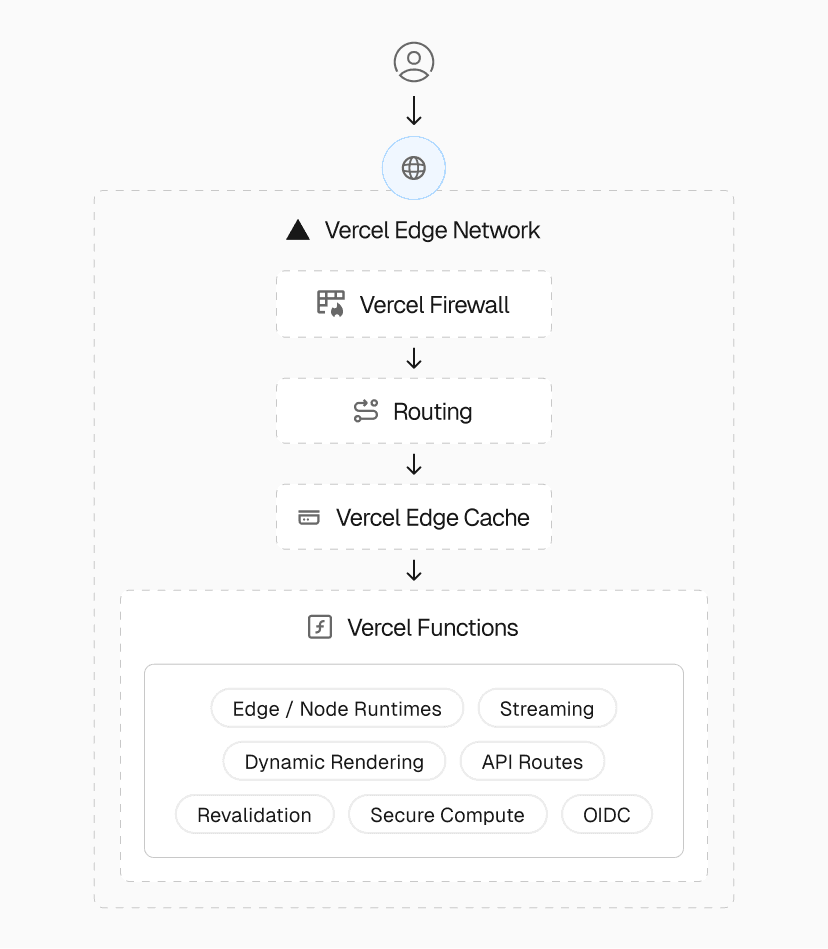The image size is (828, 949).
Task: Select the Edge / Node Runtimes pill
Action: coord(337,709)
